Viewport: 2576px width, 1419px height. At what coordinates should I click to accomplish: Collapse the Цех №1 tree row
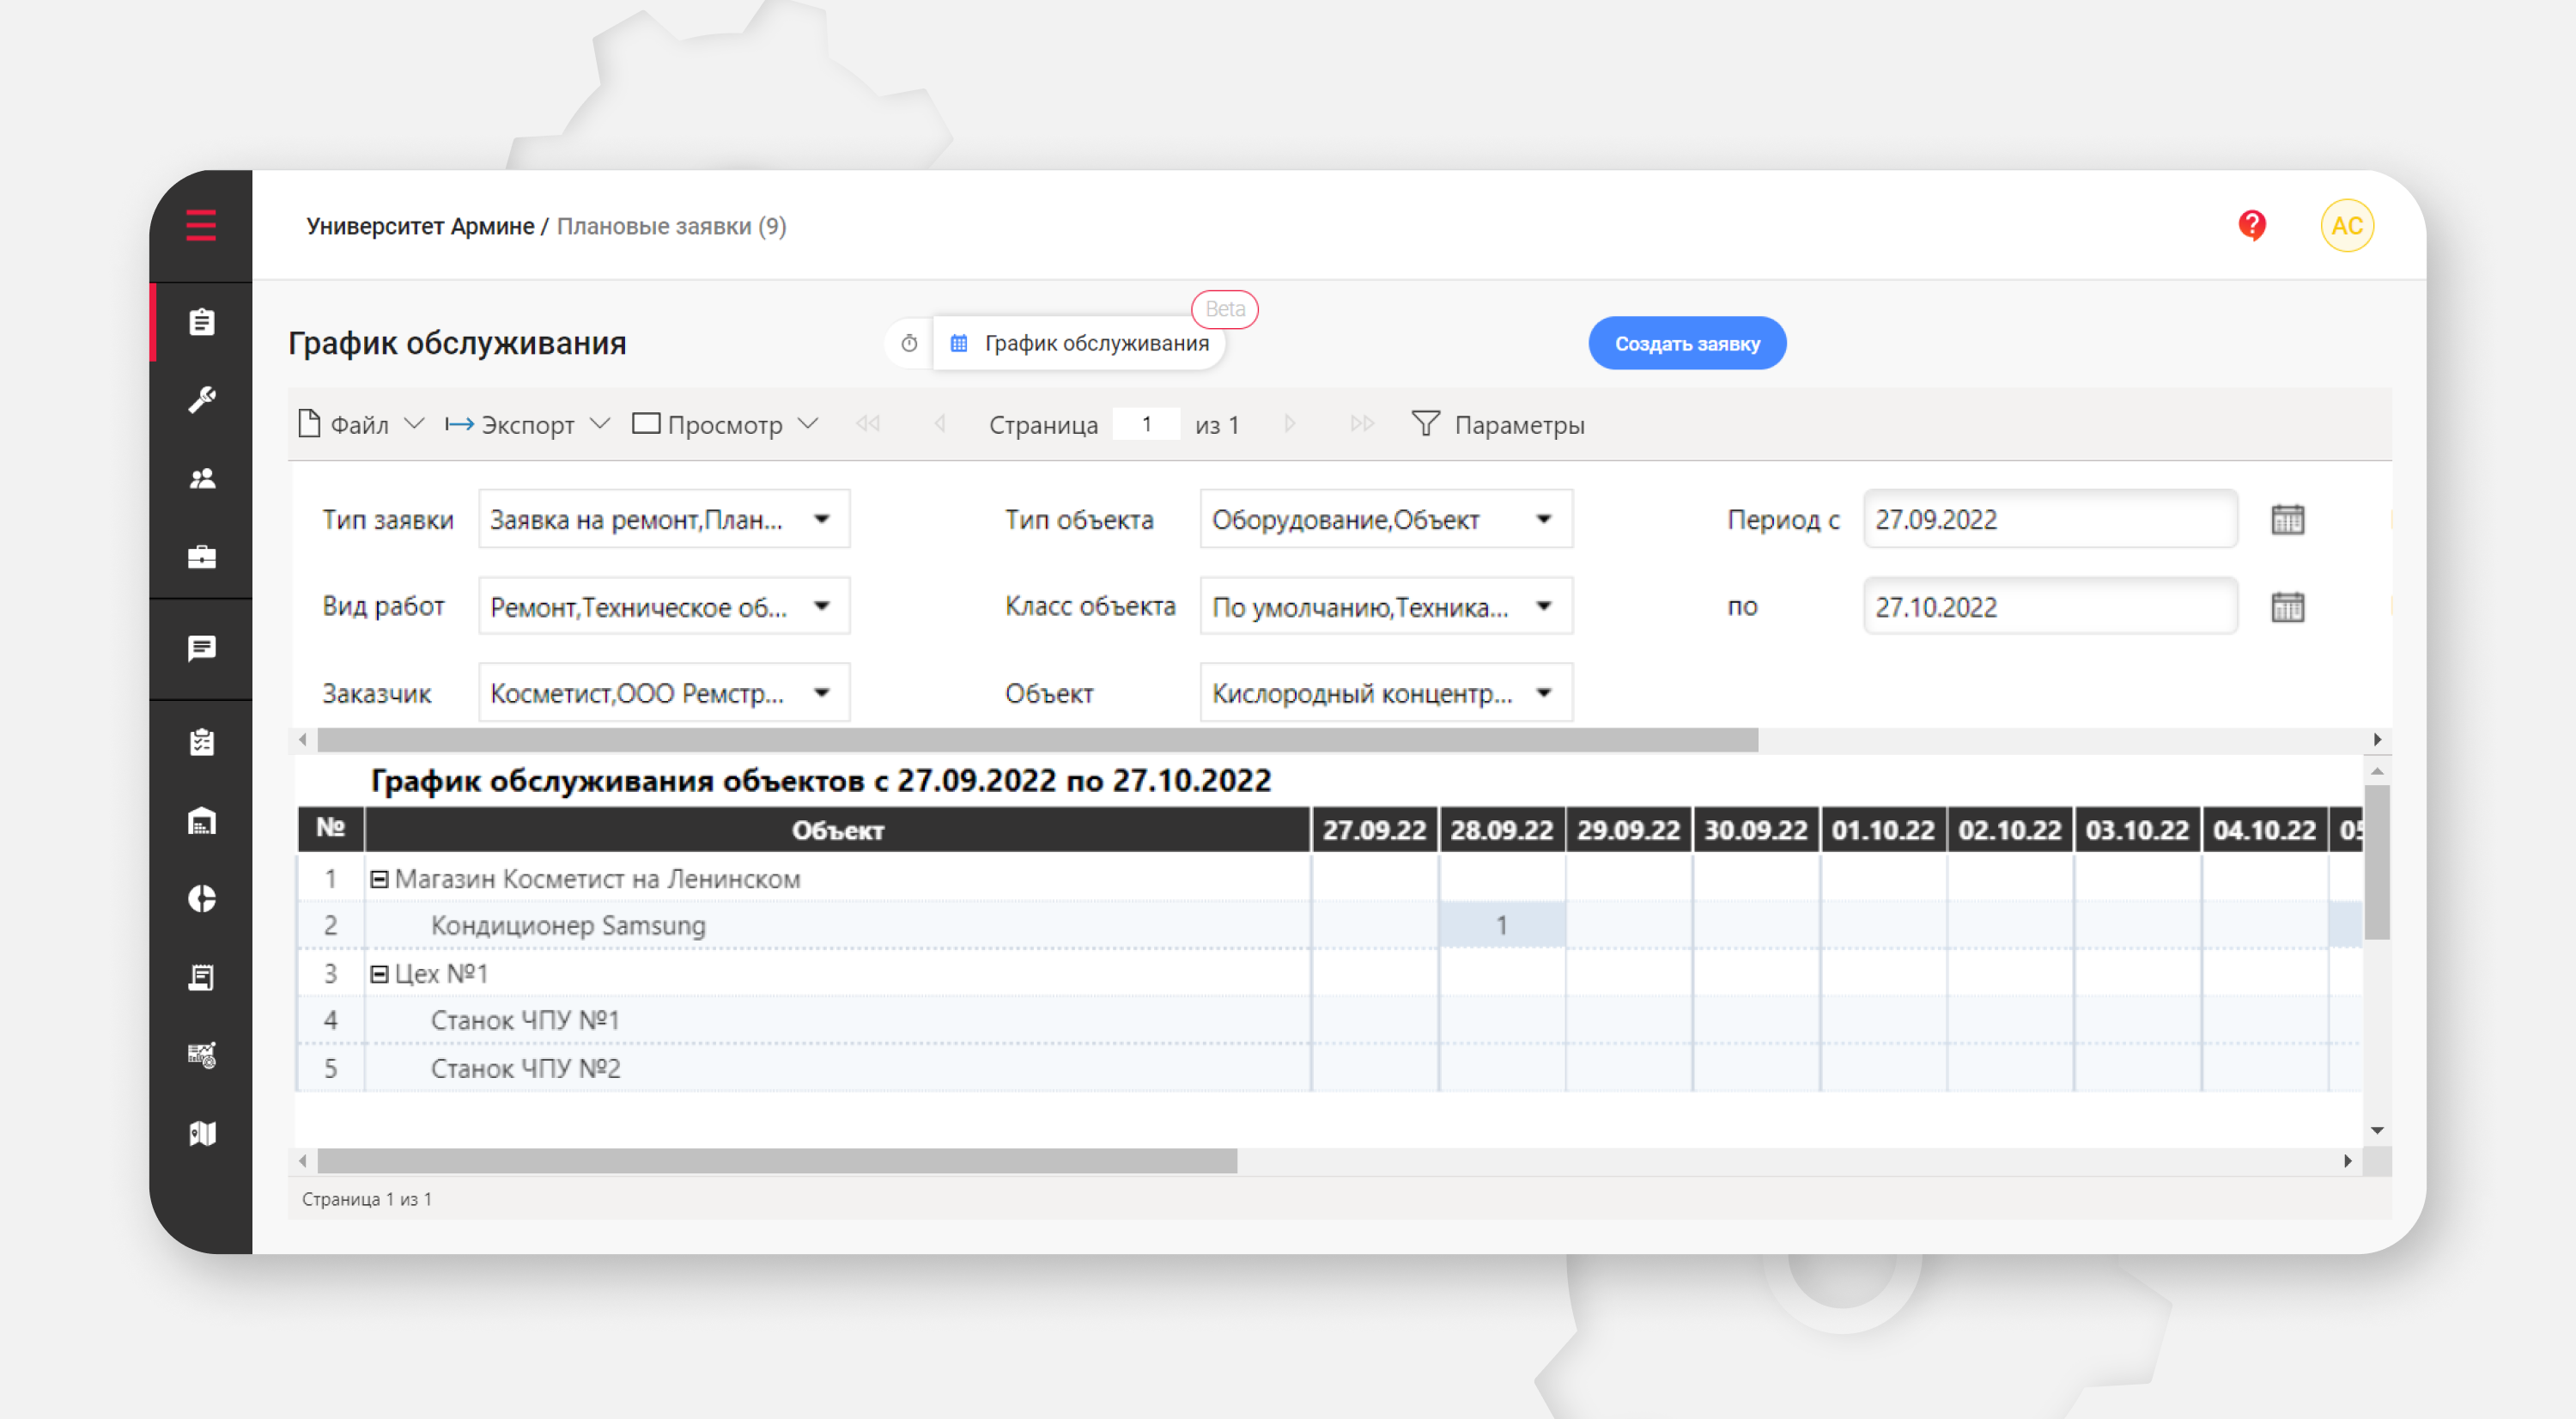click(x=379, y=974)
